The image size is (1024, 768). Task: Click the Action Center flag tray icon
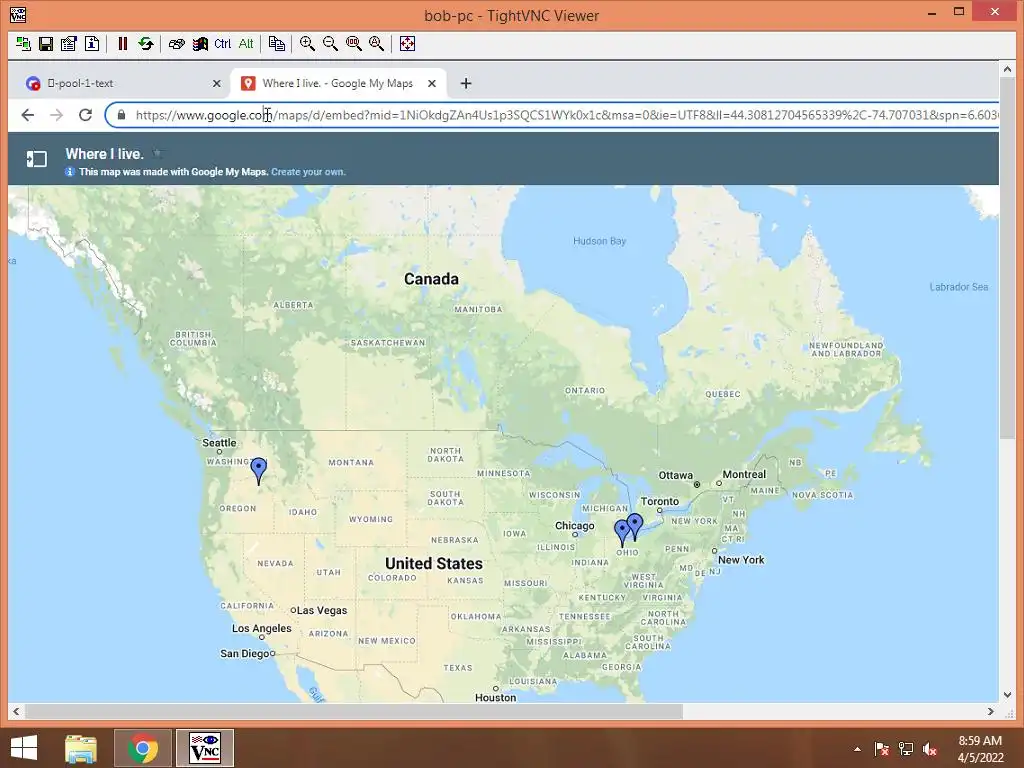[x=882, y=749]
